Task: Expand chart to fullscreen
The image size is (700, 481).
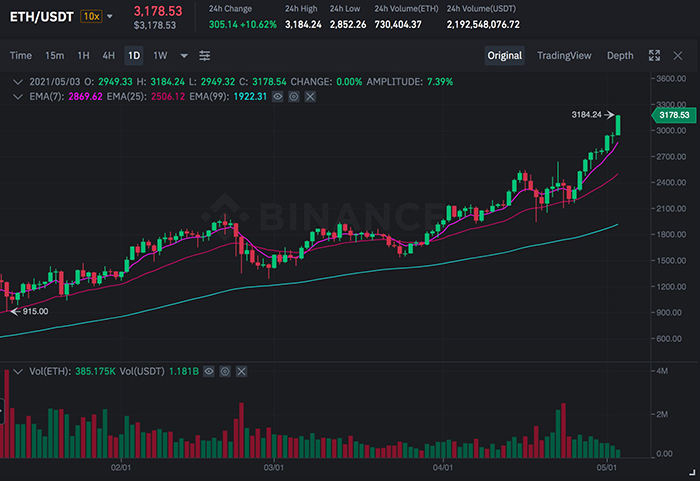Action: [x=654, y=55]
